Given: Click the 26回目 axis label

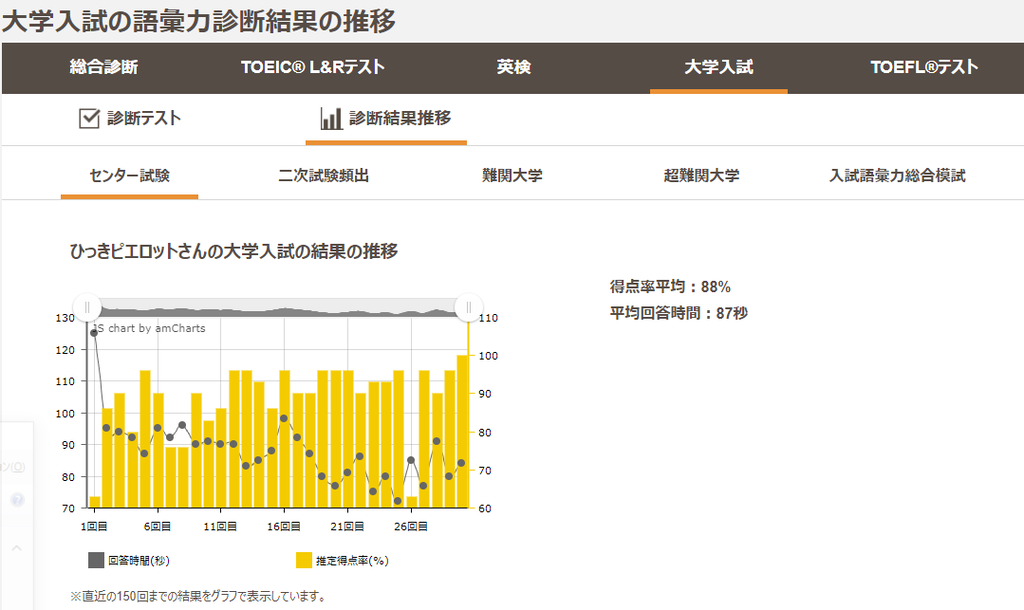Looking at the screenshot, I should tap(411, 526).
